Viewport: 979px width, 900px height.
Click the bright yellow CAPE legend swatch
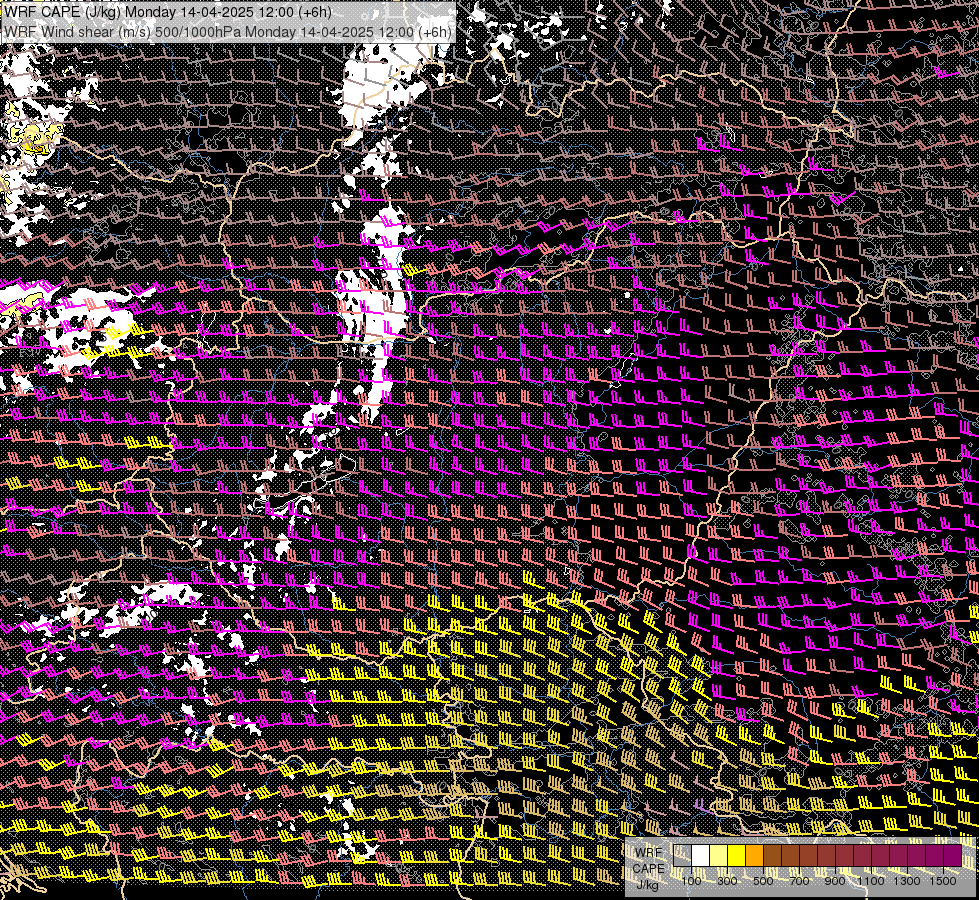pyautogui.click(x=737, y=856)
